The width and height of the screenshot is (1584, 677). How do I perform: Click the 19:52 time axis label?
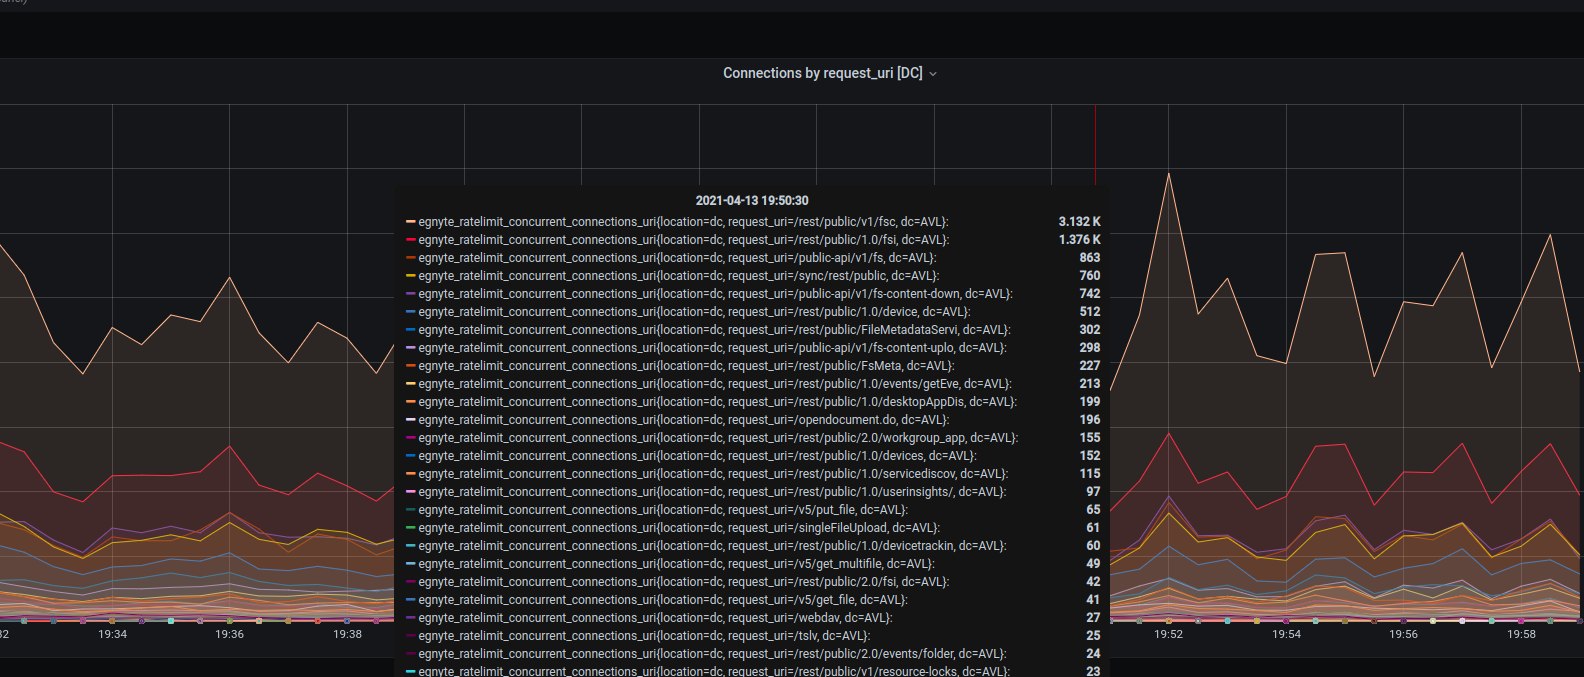pyautogui.click(x=1168, y=634)
